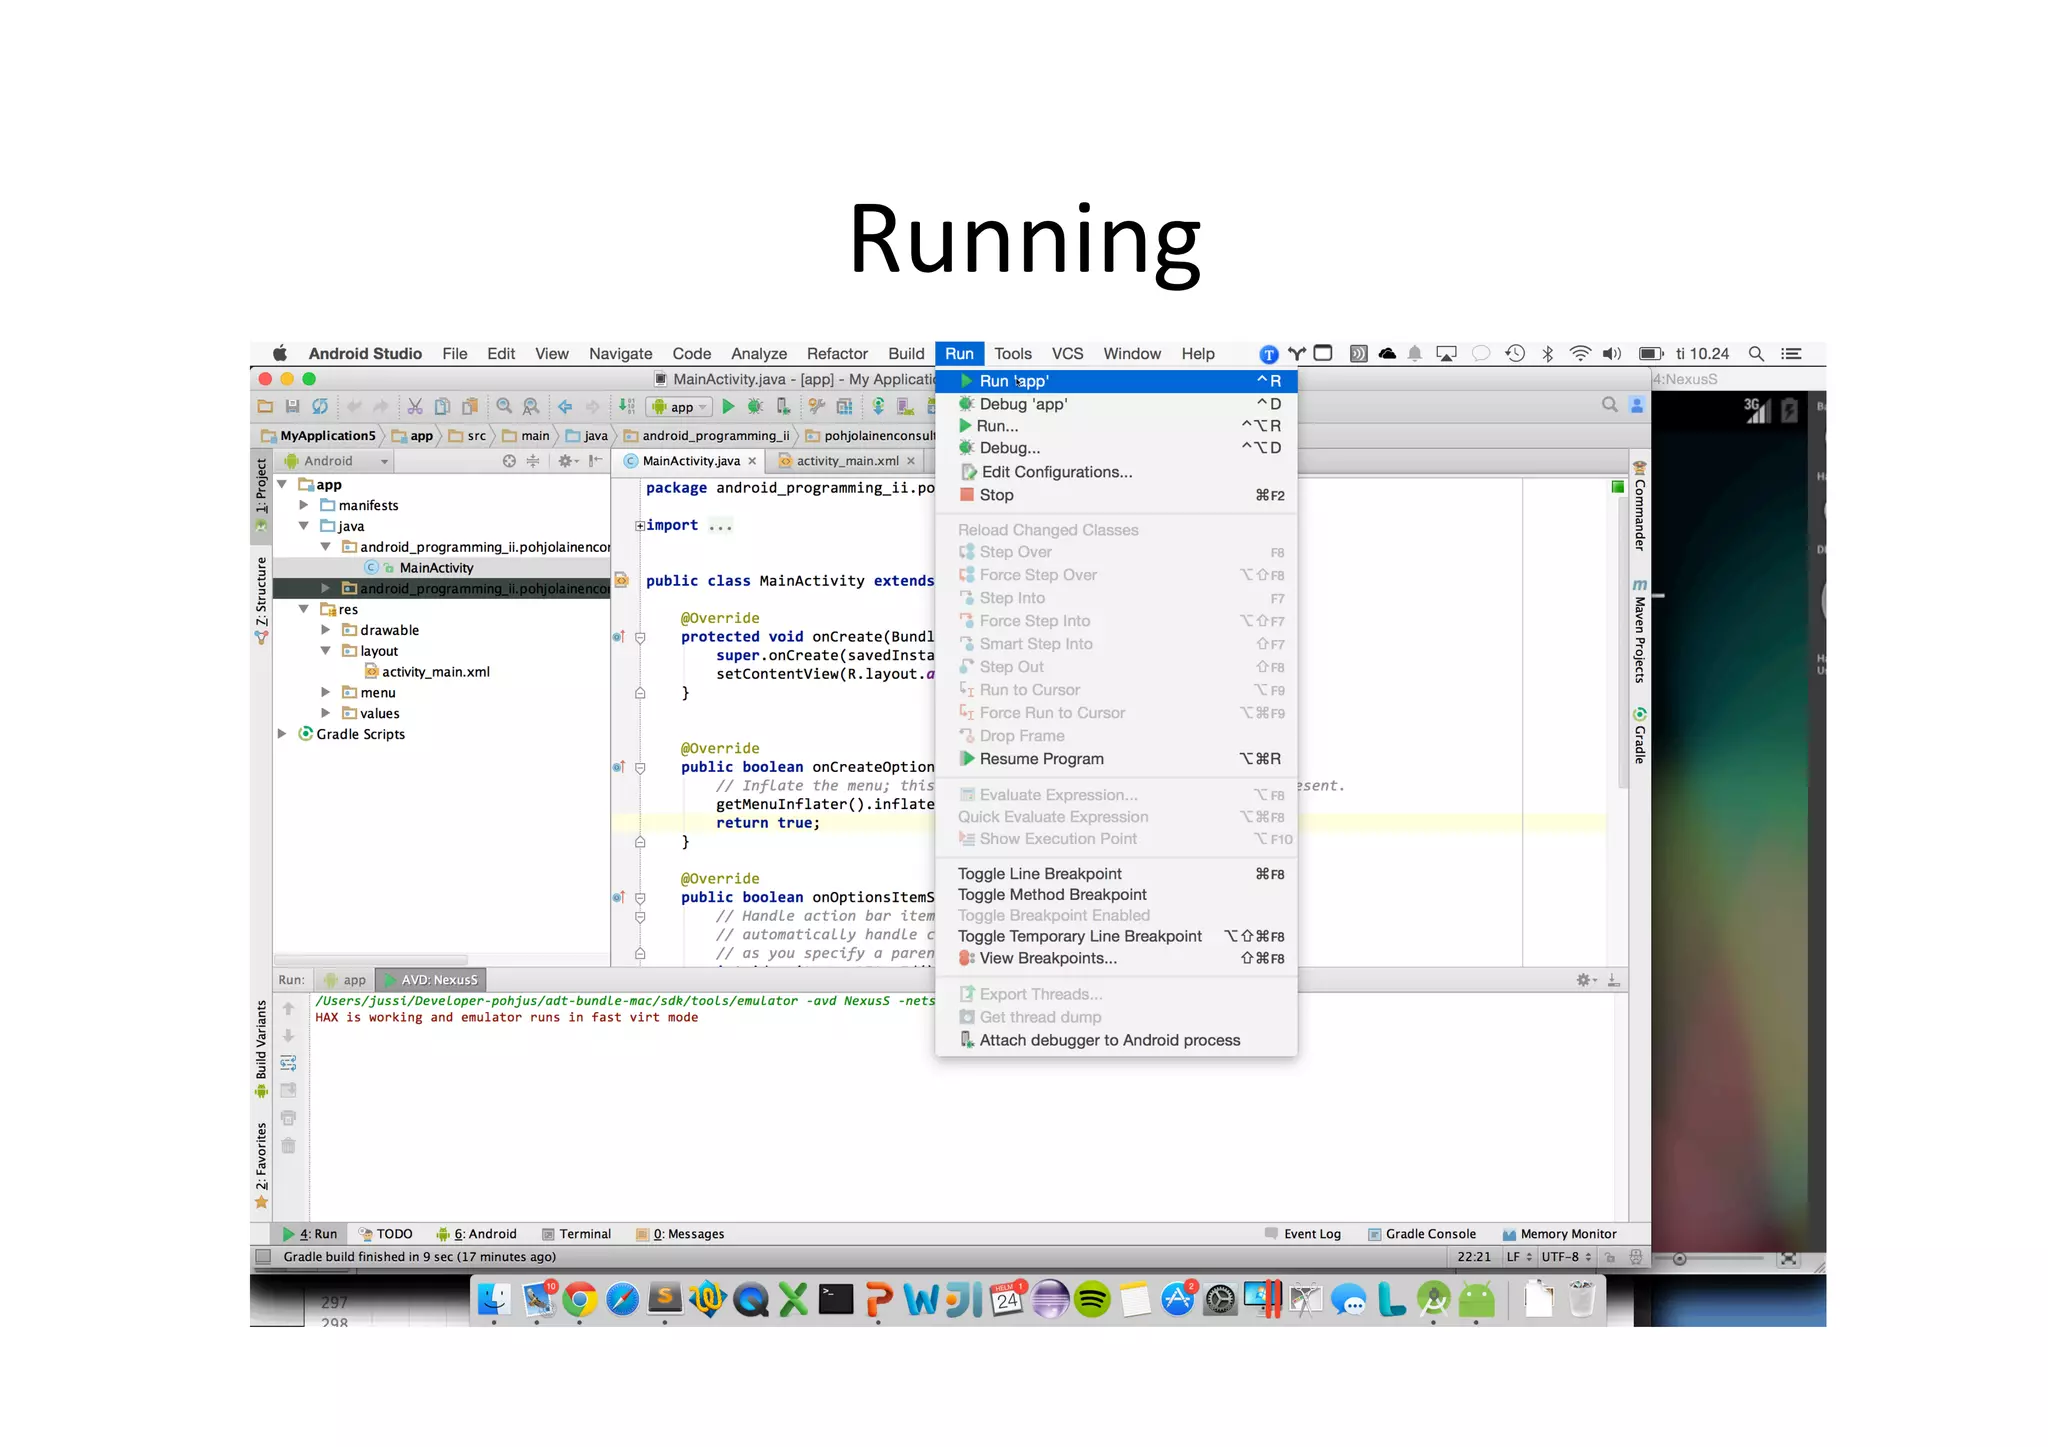This screenshot has width=2048, height=1447.
Task: Choose Stop from Run menu
Action: (x=1116, y=495)
